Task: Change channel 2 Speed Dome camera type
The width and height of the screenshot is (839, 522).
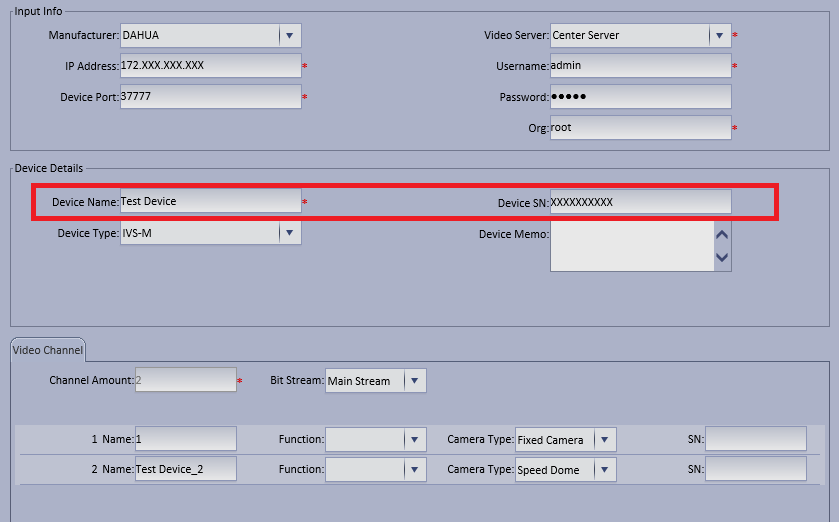Action: (x=603, y=470)
